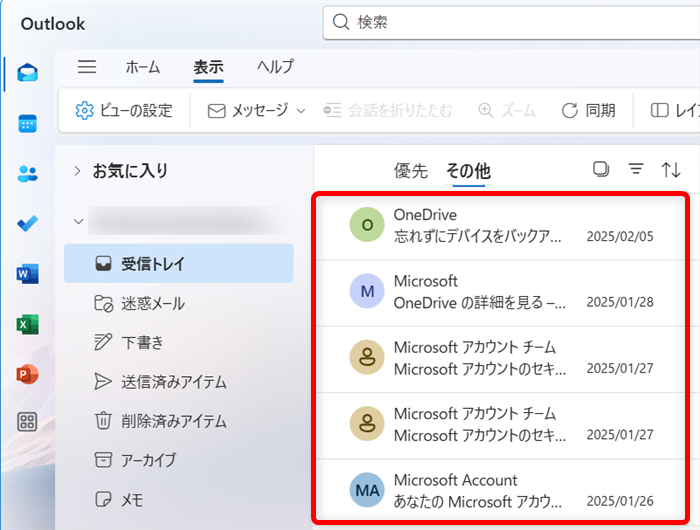Click the Microsoft sender avatar M

coord(367,291)
